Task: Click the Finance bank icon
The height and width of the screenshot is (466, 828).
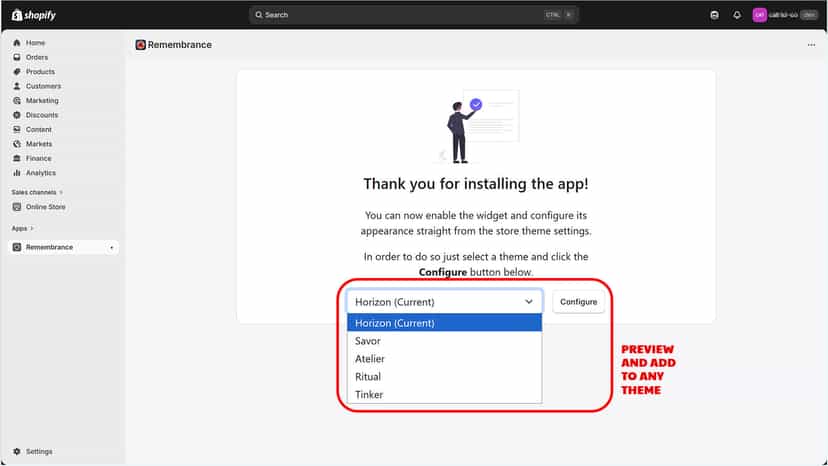Action: tap(17, 158)
